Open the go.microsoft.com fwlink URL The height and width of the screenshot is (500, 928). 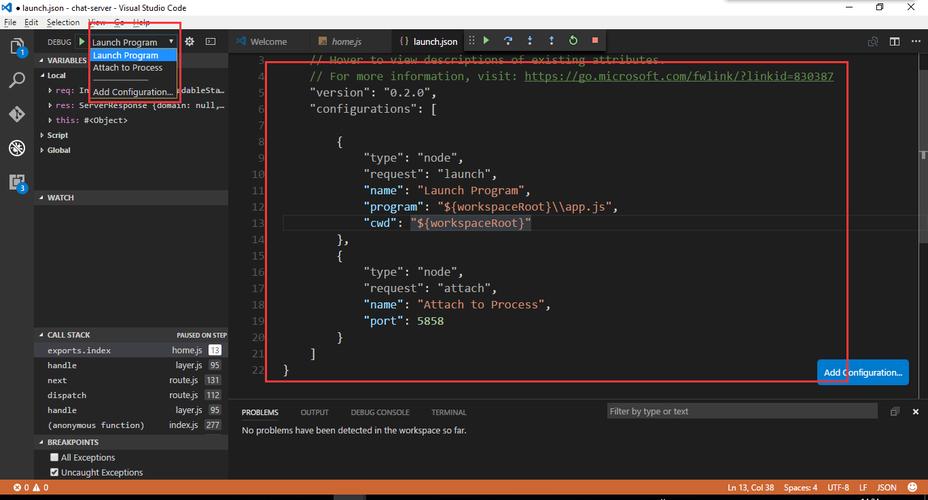click(x=679, y=76)
